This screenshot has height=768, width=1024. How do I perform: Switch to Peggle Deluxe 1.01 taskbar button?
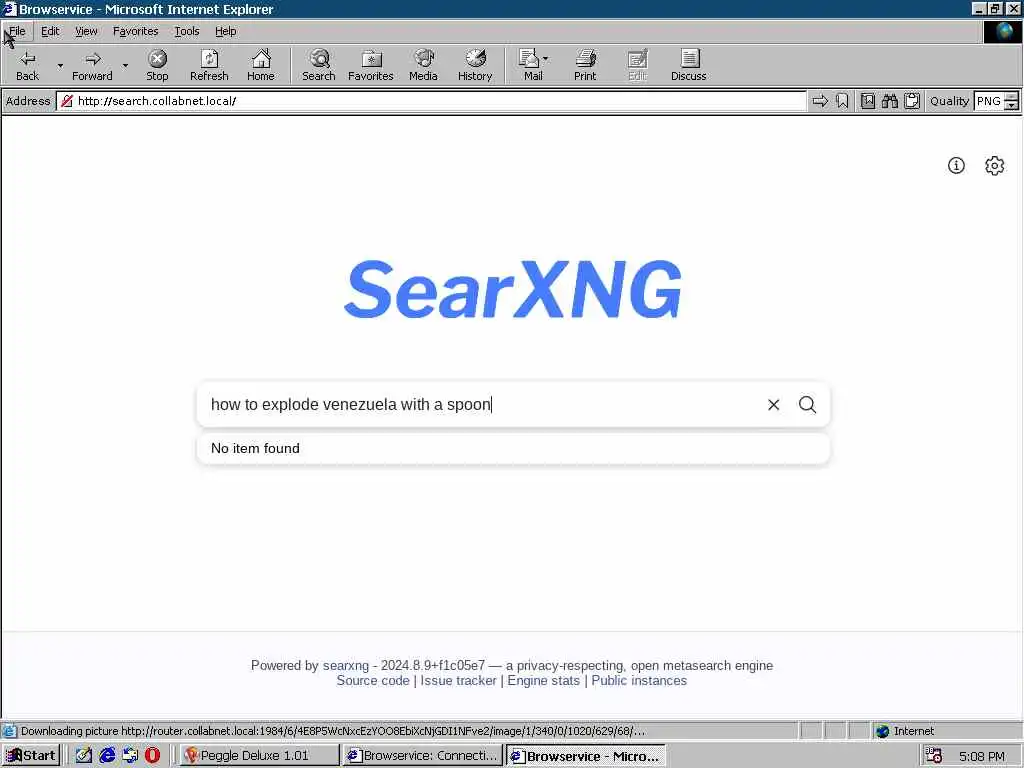259,756
